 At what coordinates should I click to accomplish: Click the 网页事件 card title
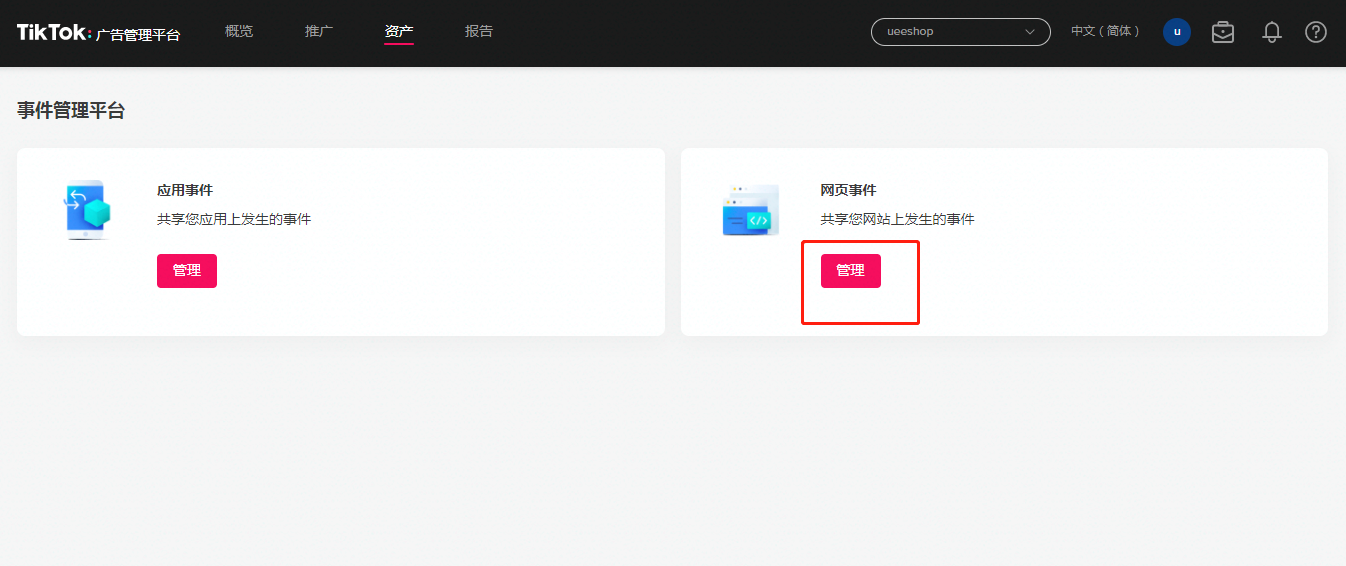(x=849, y=190)
